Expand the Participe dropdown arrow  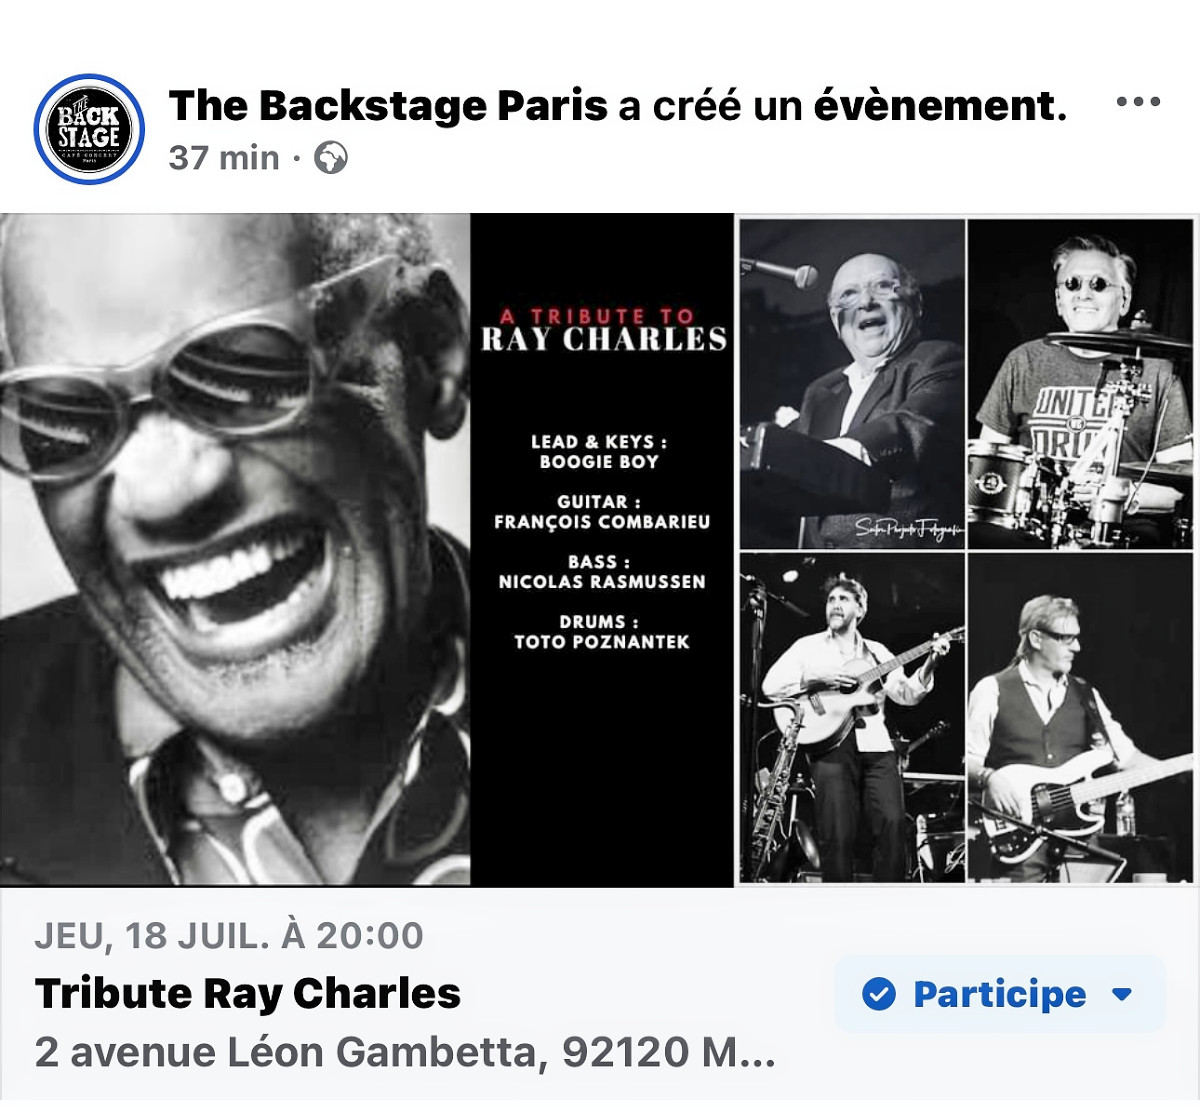[1122, 994]
